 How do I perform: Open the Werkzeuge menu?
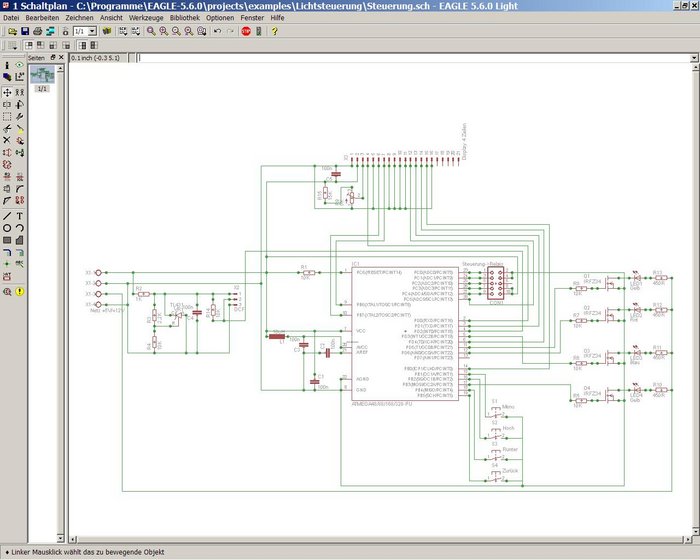click(x=146, y=18)
